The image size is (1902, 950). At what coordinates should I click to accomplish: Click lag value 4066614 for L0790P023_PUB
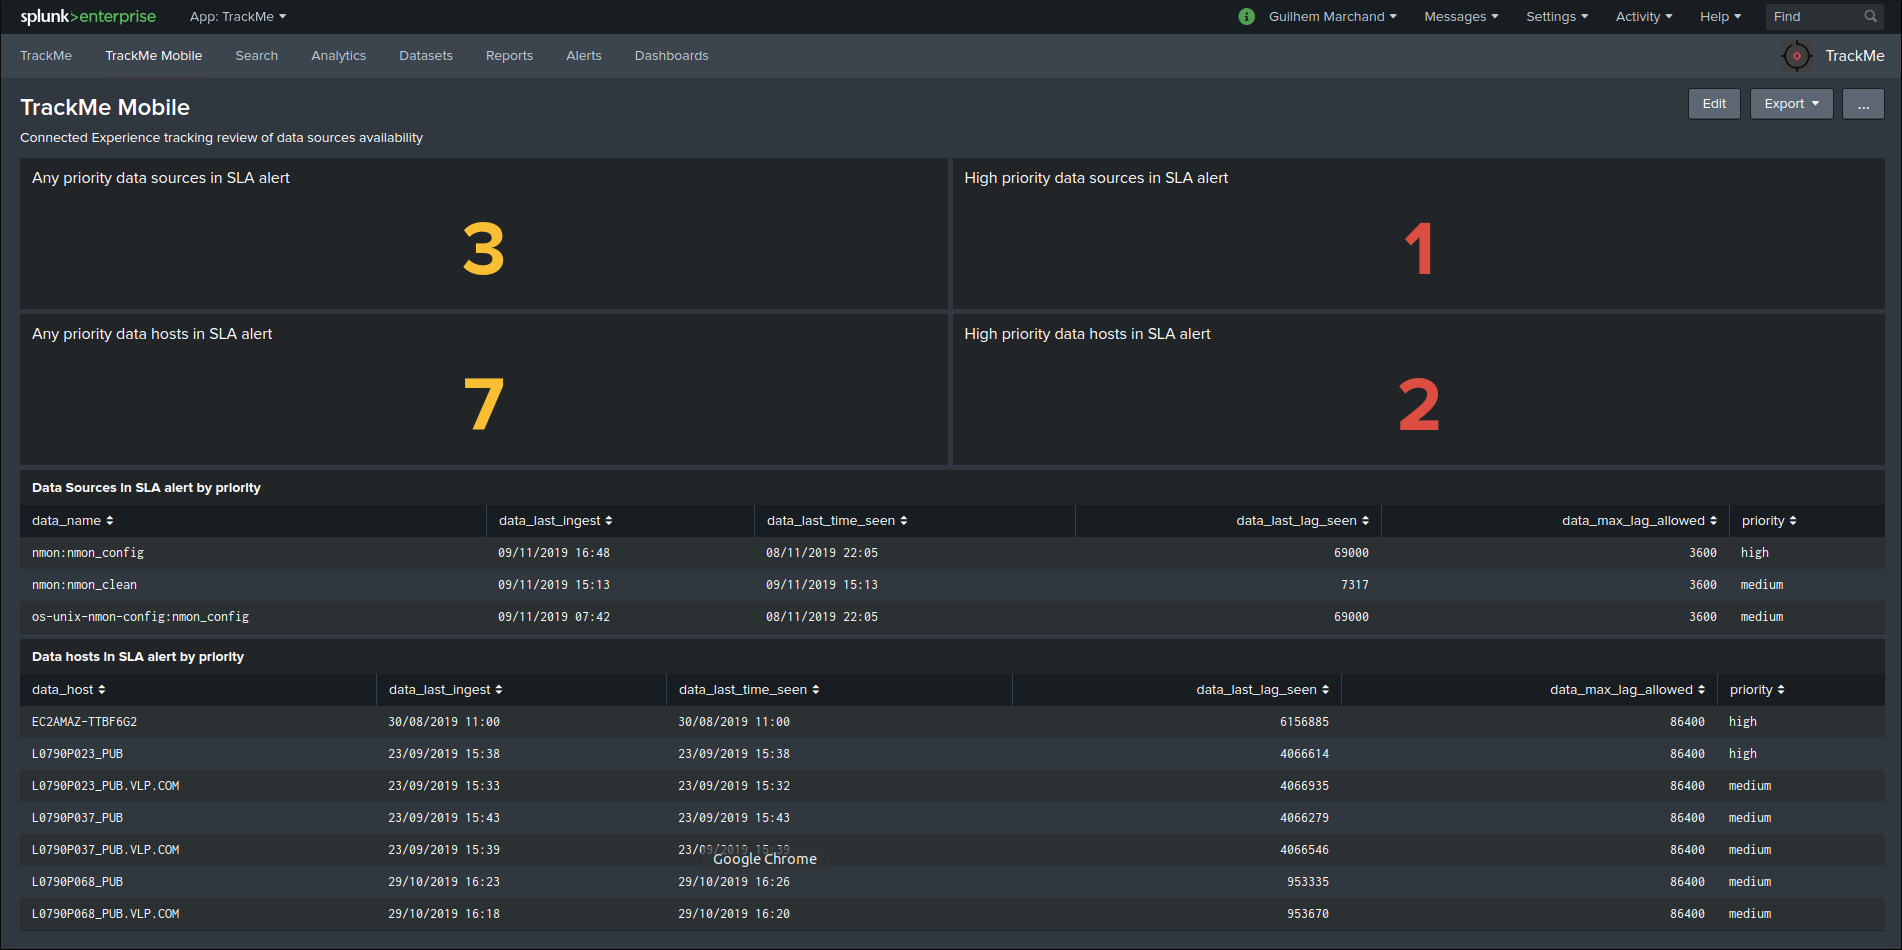(1305, 754)
